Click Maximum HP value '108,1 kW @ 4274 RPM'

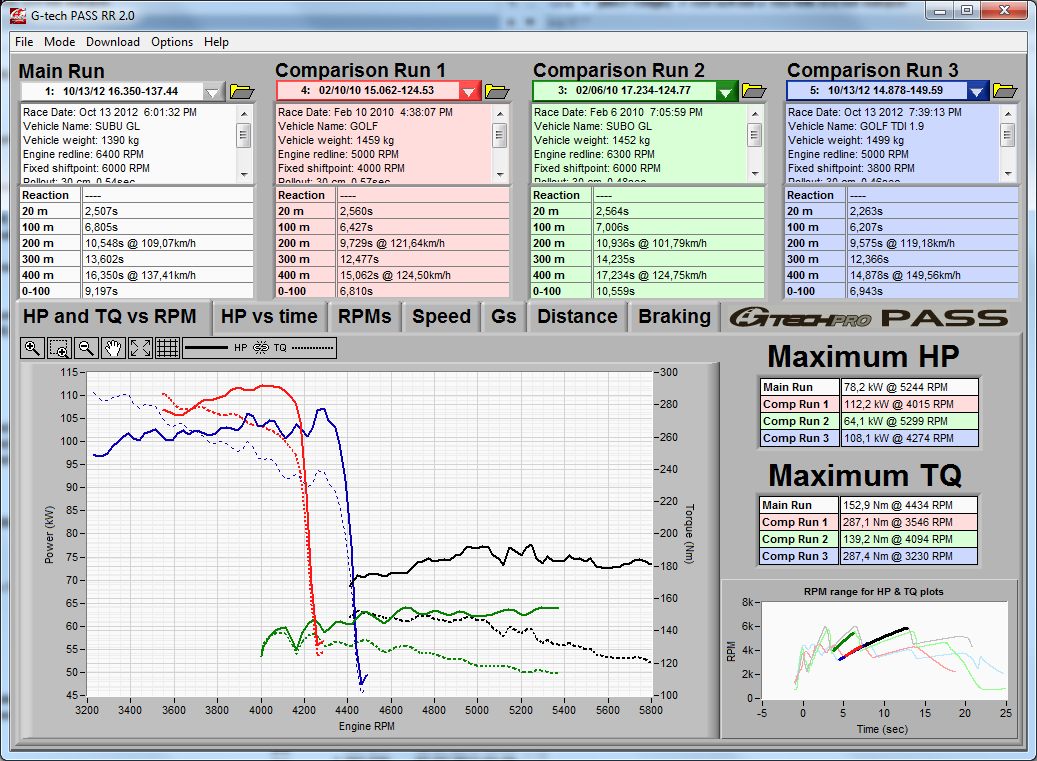(909, 438)
